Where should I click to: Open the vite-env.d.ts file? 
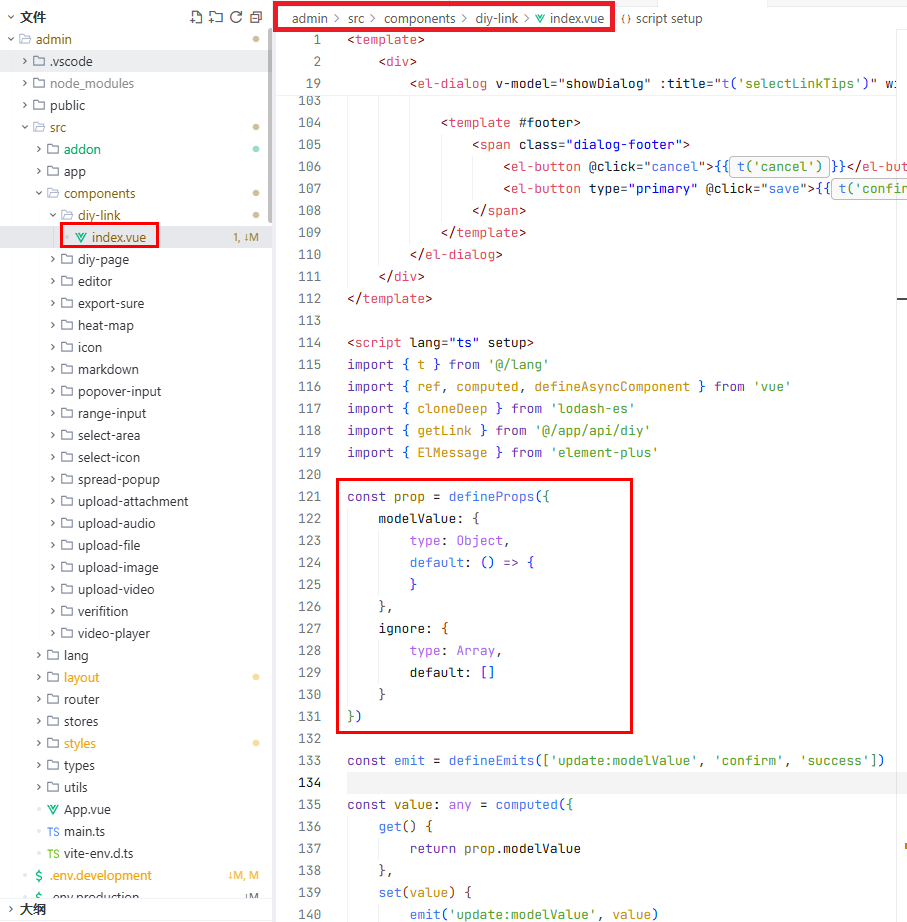98,853
